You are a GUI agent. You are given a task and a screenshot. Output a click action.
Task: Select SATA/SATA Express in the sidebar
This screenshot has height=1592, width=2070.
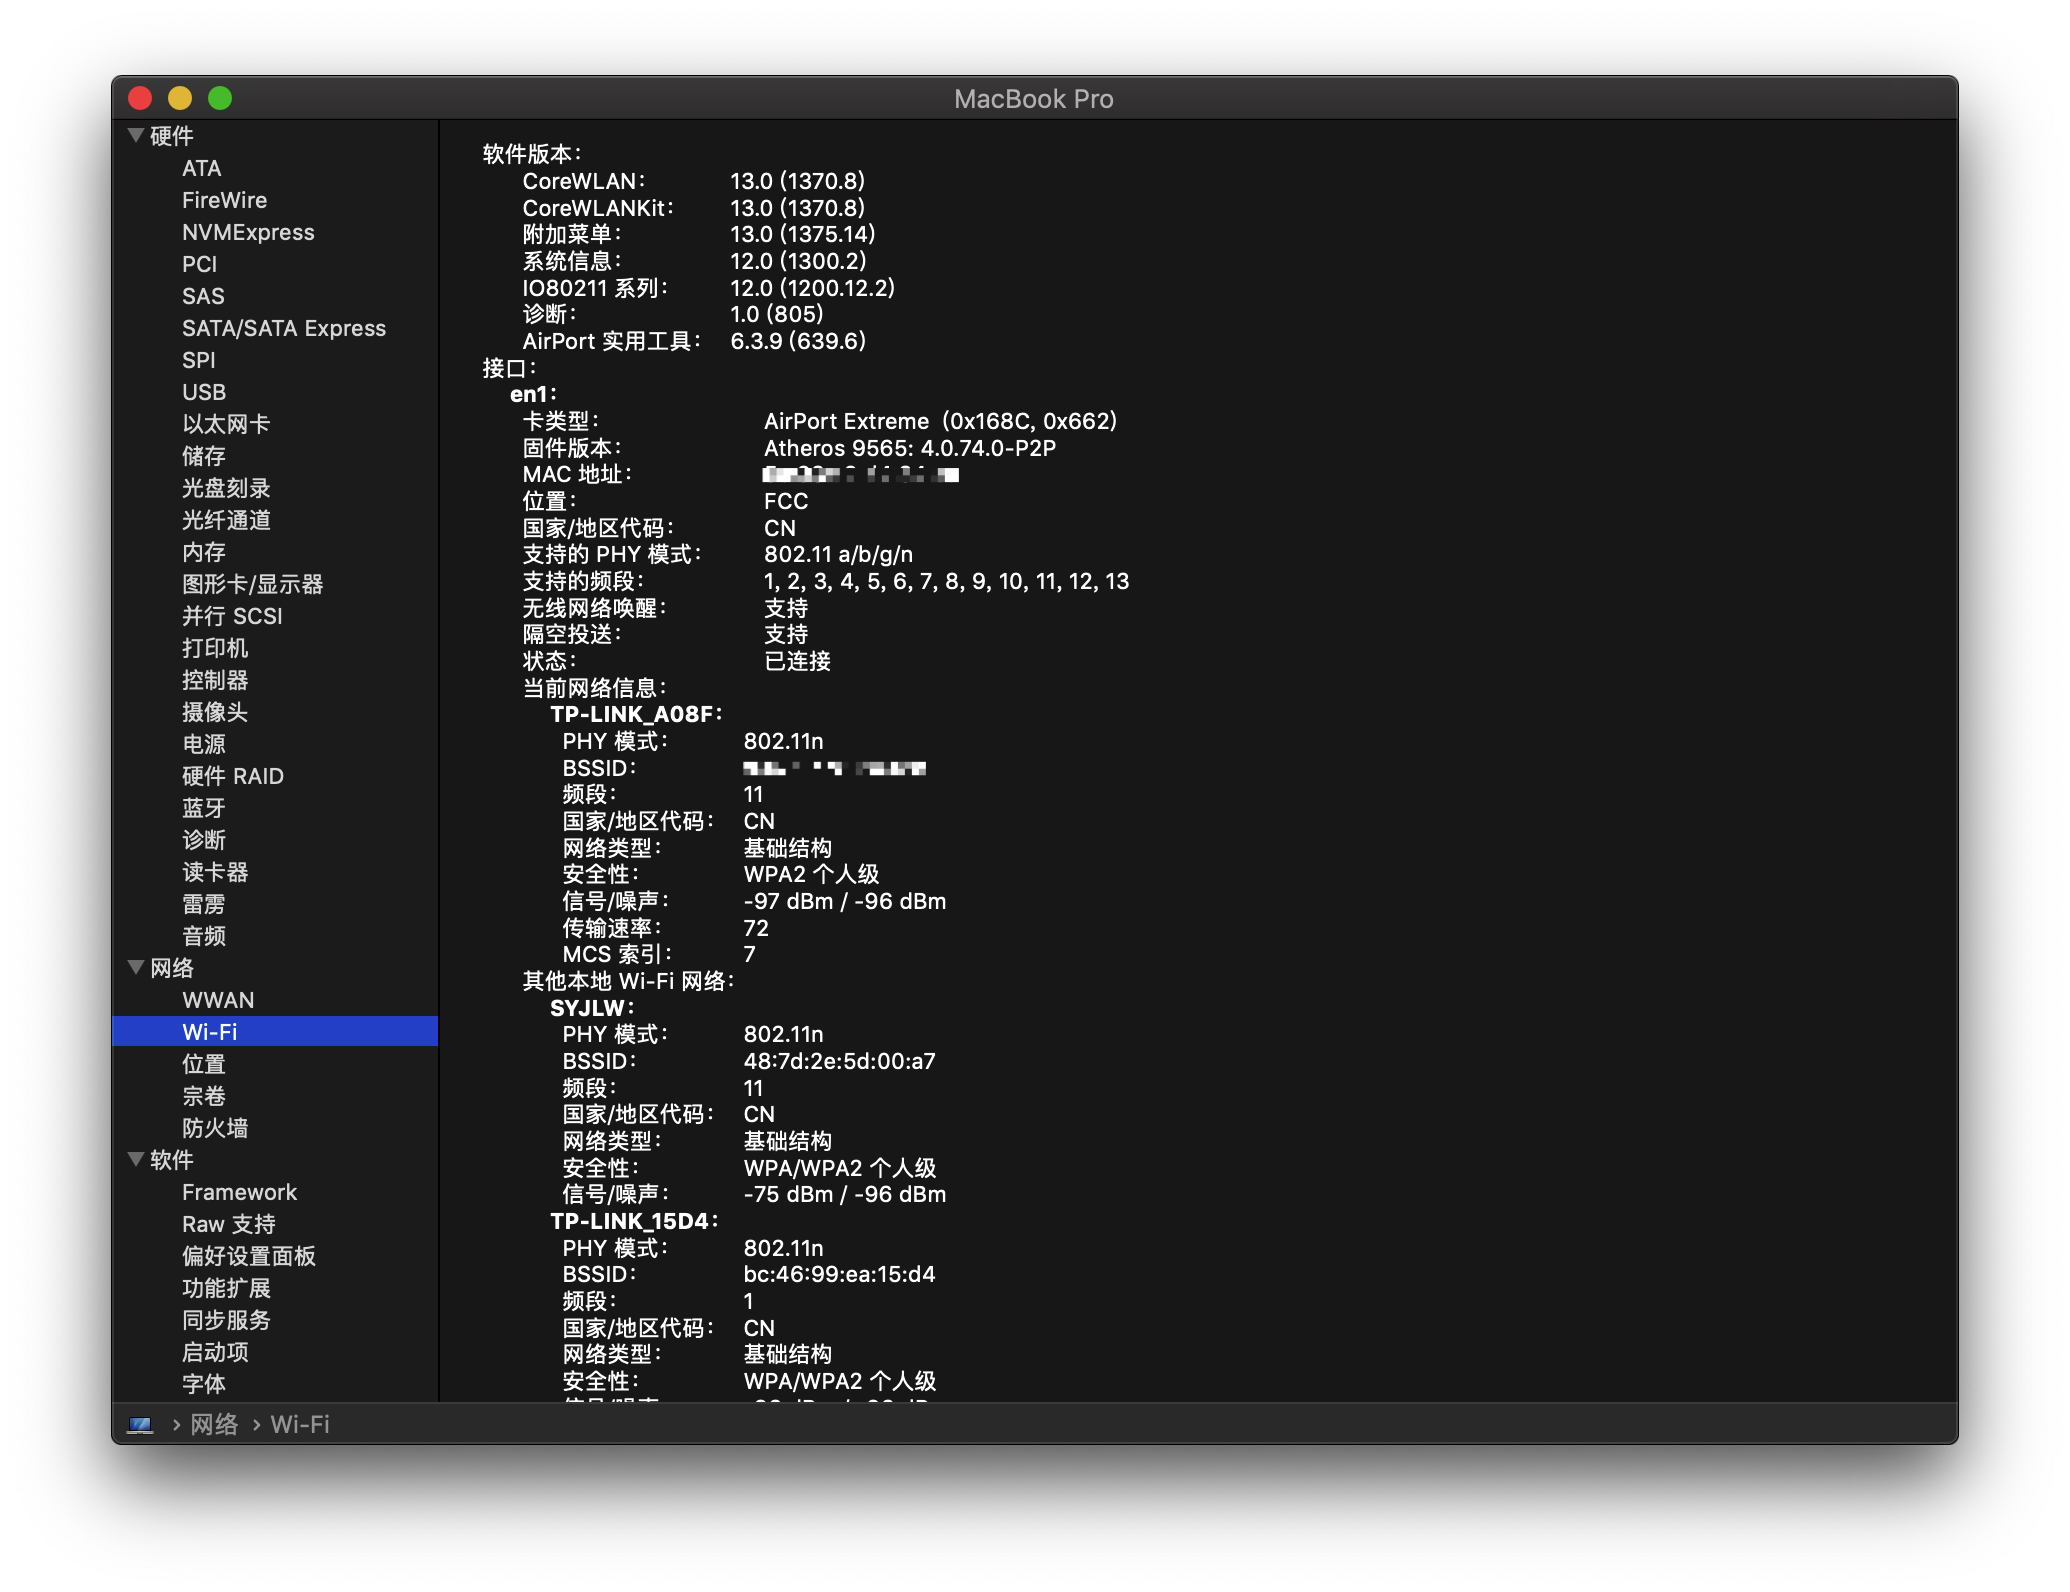pyautogui.click(x=284, y=328)
